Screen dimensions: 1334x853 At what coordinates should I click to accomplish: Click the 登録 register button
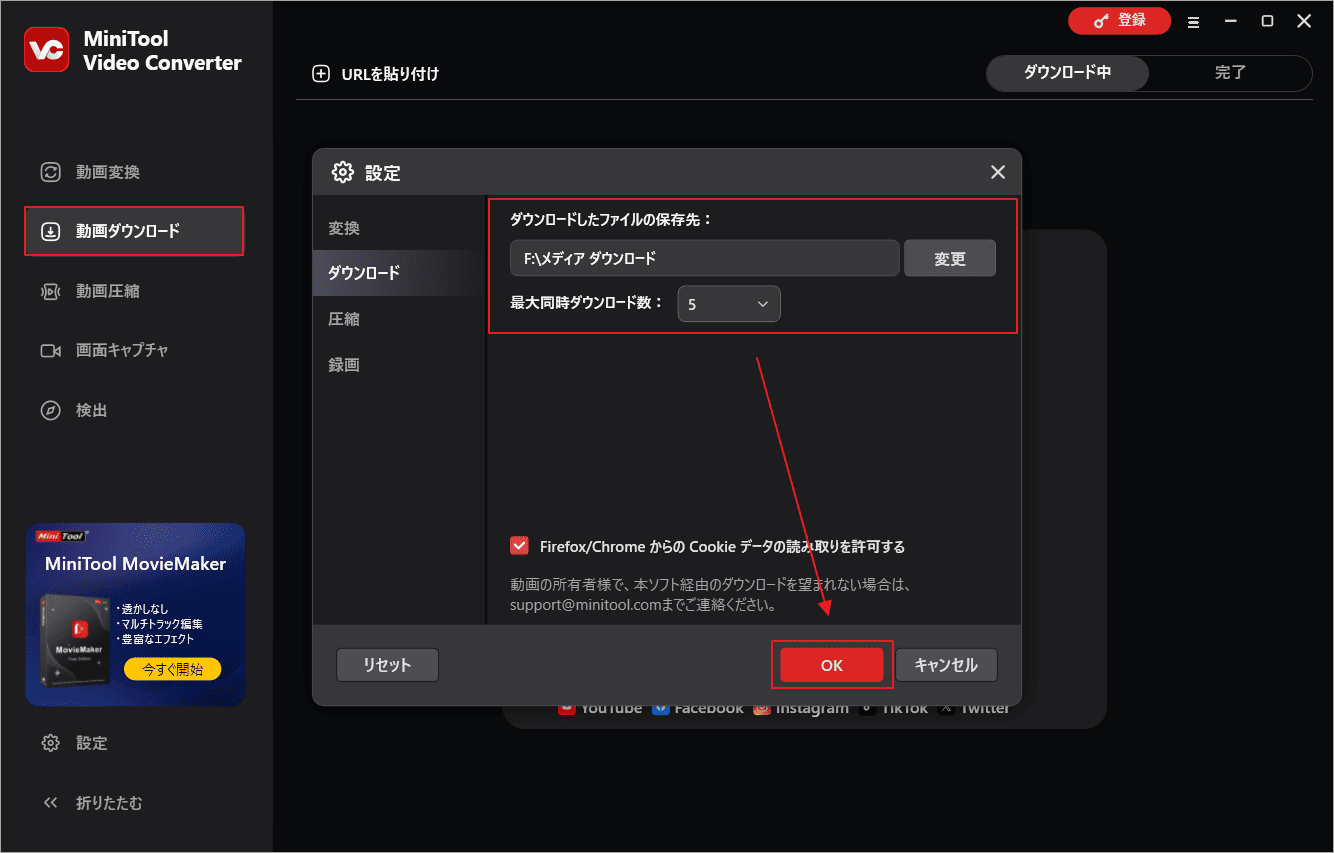pyautogui.click(x=1119, y=20)
